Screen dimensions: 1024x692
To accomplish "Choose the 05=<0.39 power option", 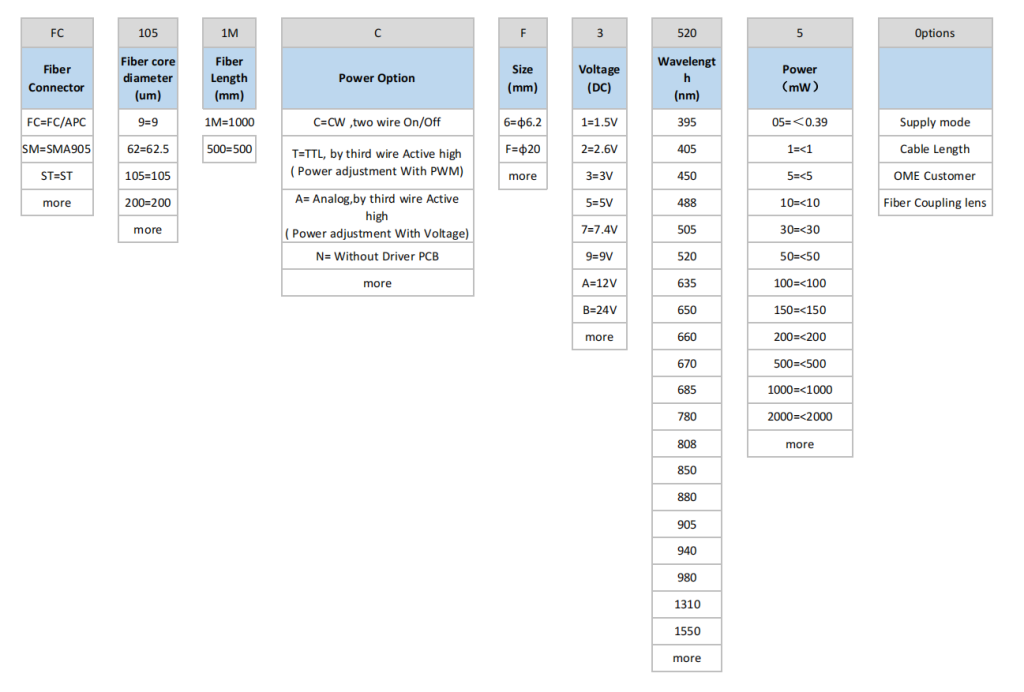I will tap(799, 122).
